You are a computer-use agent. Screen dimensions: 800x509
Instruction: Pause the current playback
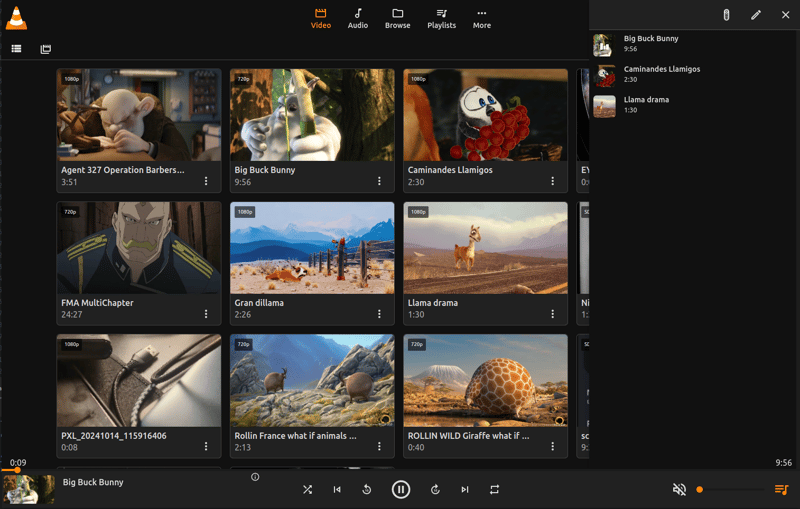click(x=401, y=490)
